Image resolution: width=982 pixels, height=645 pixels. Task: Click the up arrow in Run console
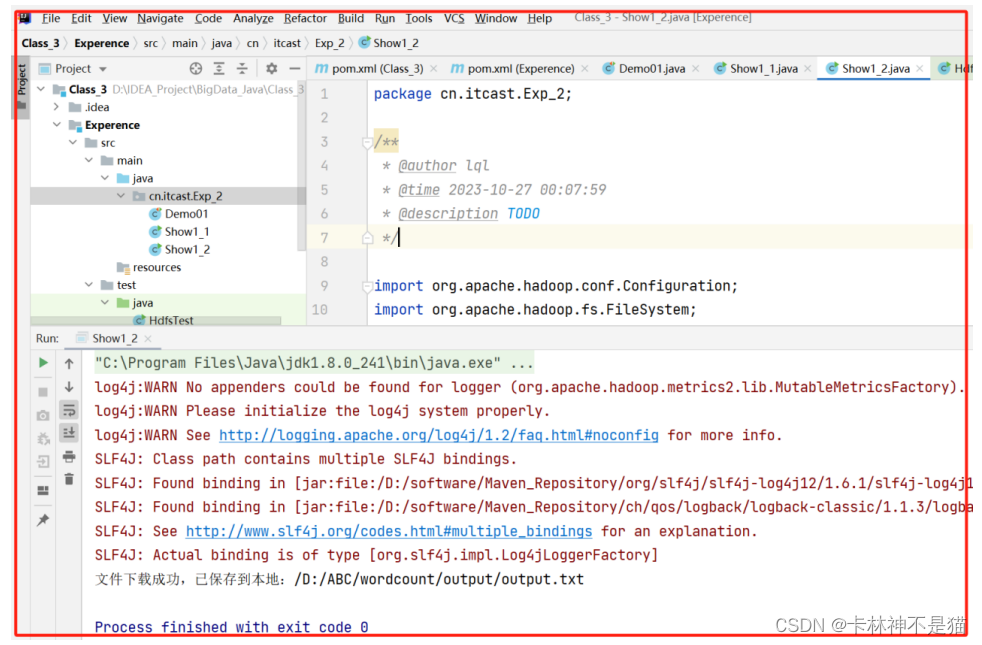pyautogui.click(x=69, y=363)
